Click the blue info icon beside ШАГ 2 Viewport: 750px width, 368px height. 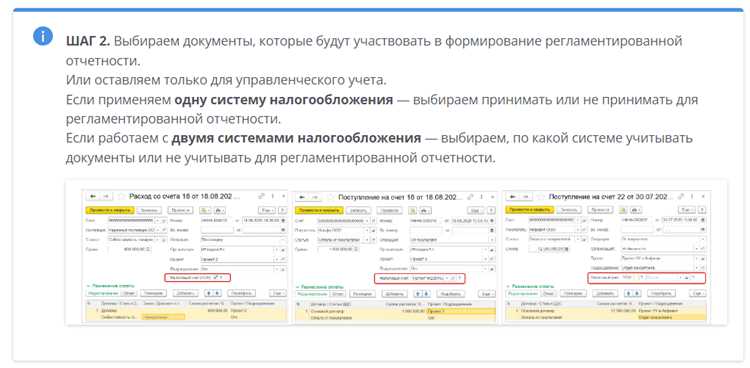(43, 36)
